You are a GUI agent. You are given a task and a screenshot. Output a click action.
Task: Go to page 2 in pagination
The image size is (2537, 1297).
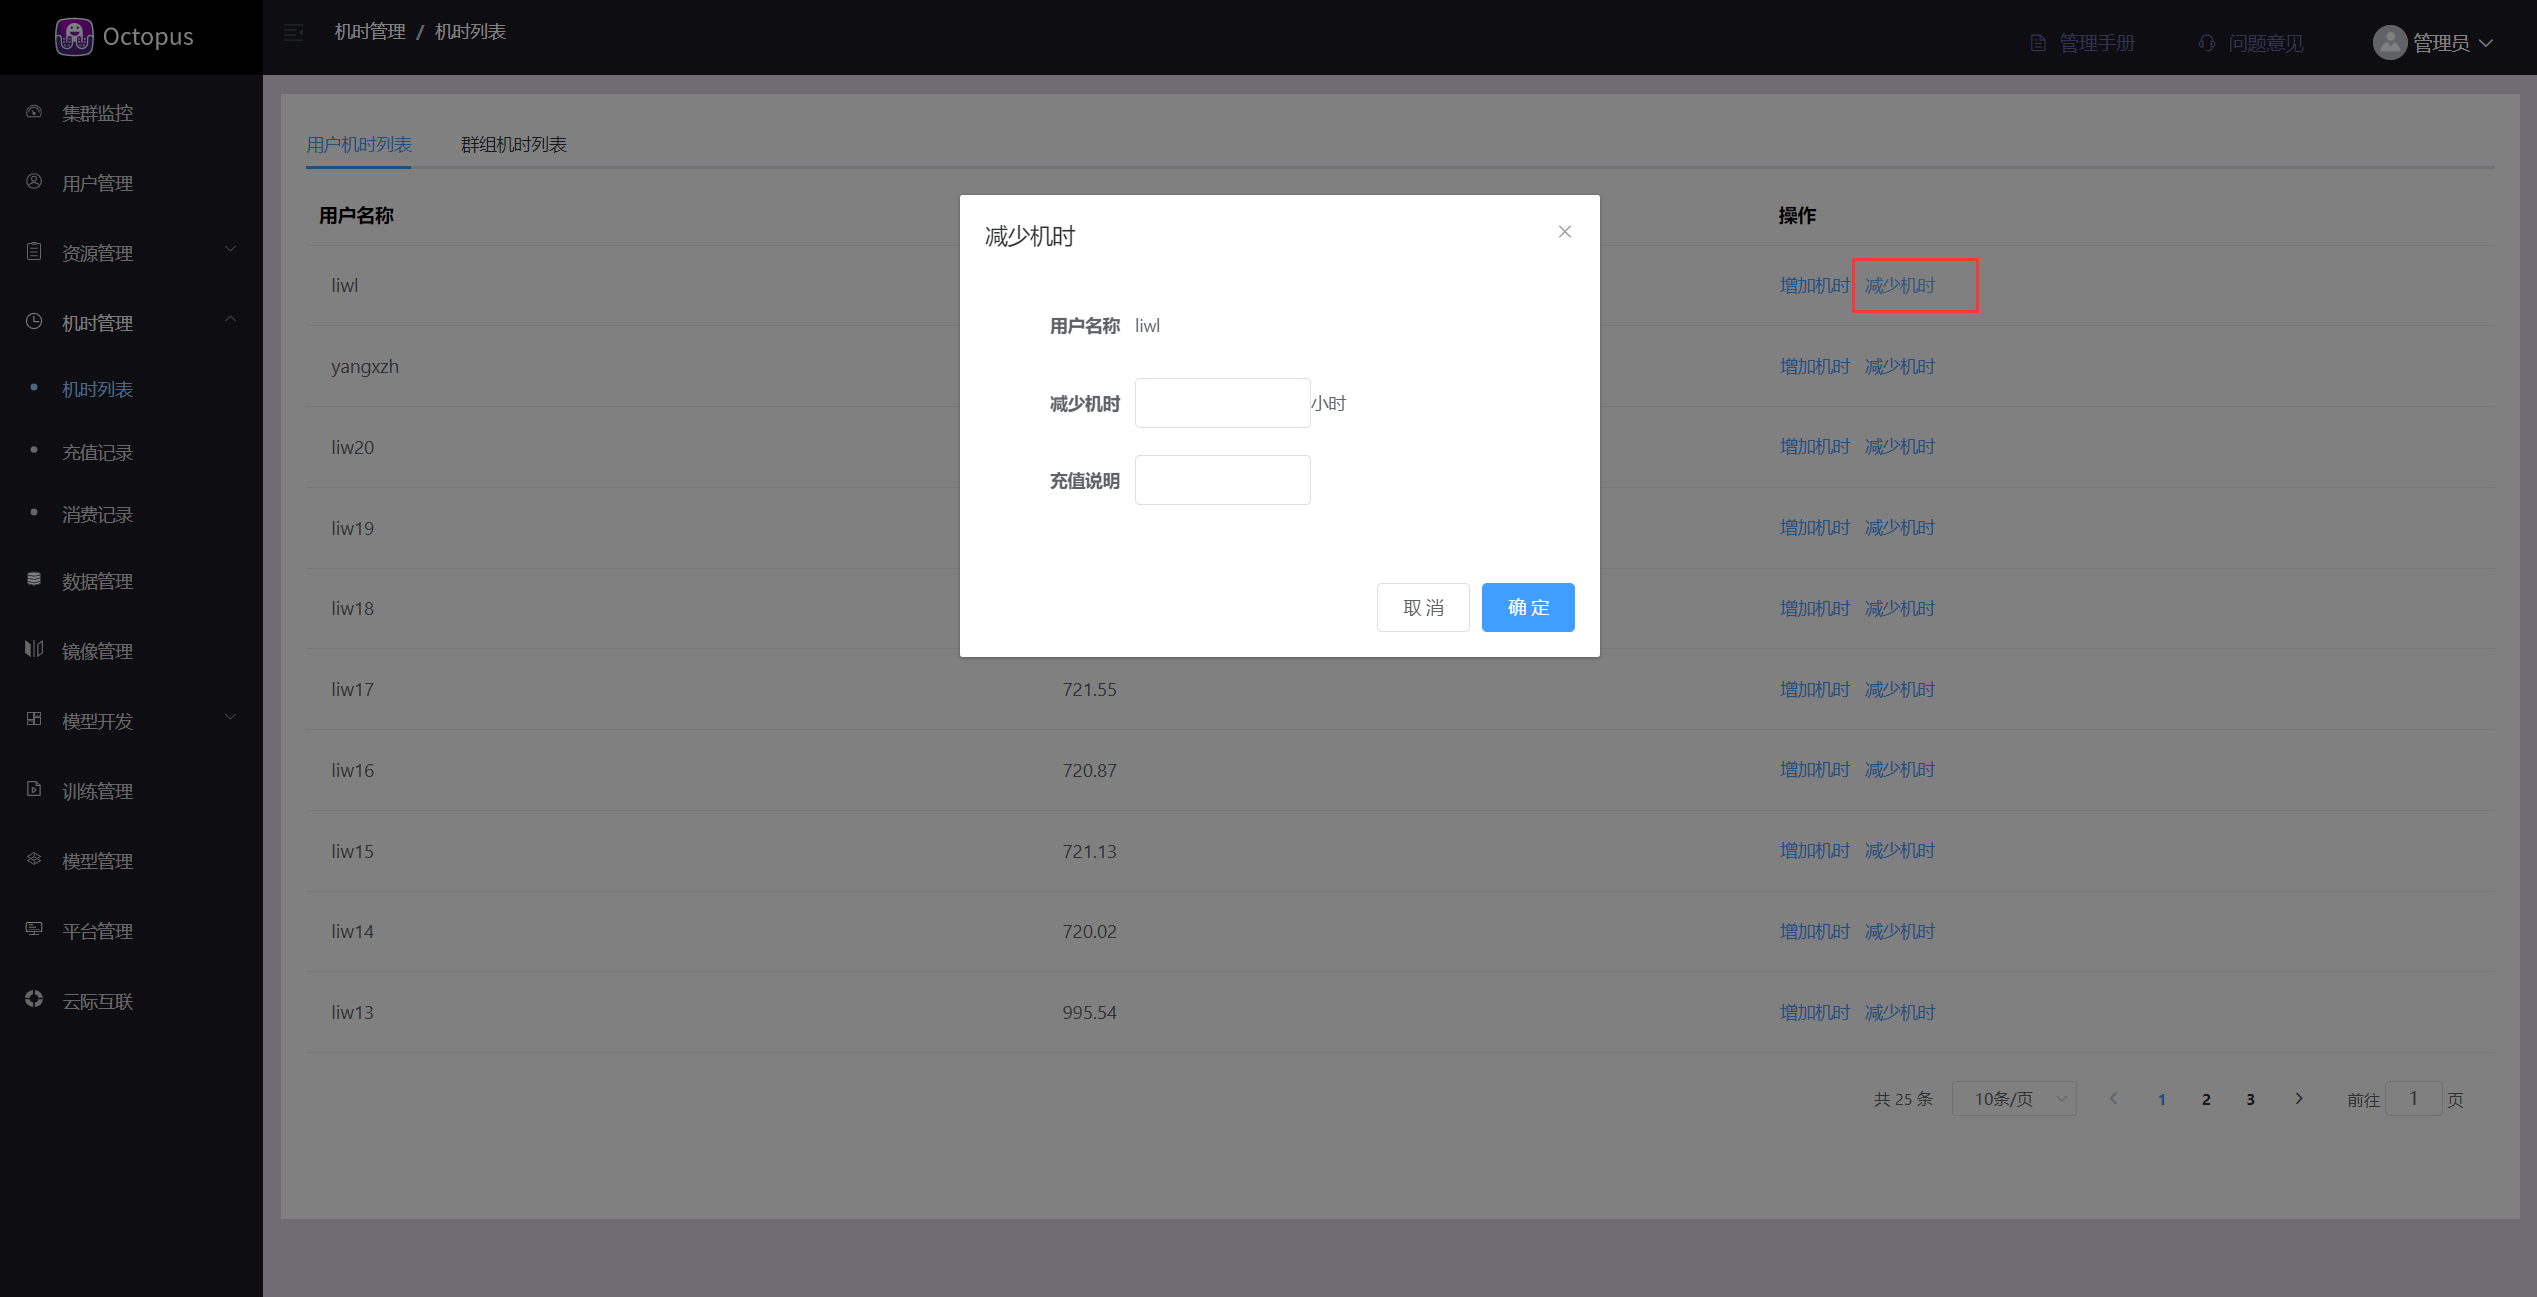click(2206, 1100)
